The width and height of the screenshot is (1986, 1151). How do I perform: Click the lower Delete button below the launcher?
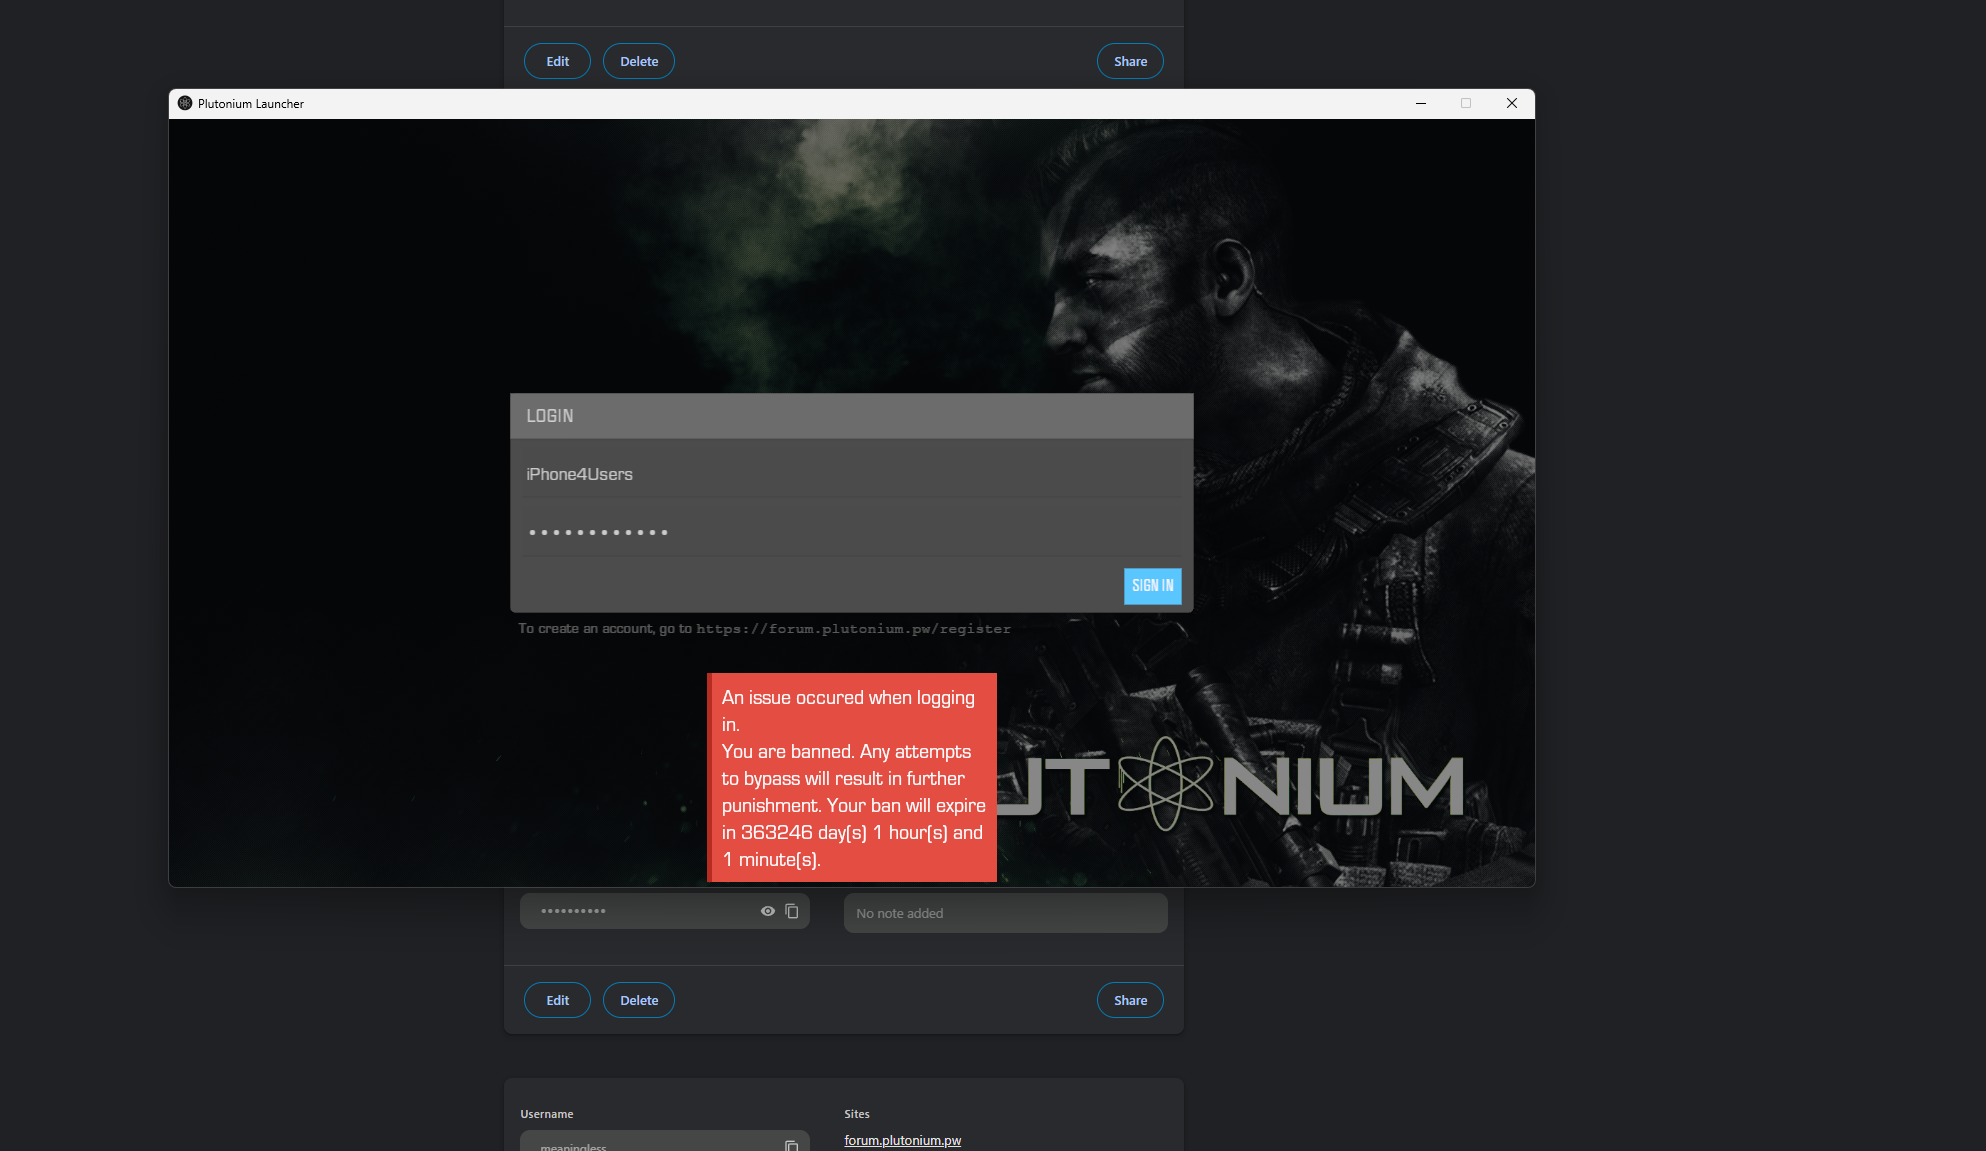click(x=639, y=1000)
